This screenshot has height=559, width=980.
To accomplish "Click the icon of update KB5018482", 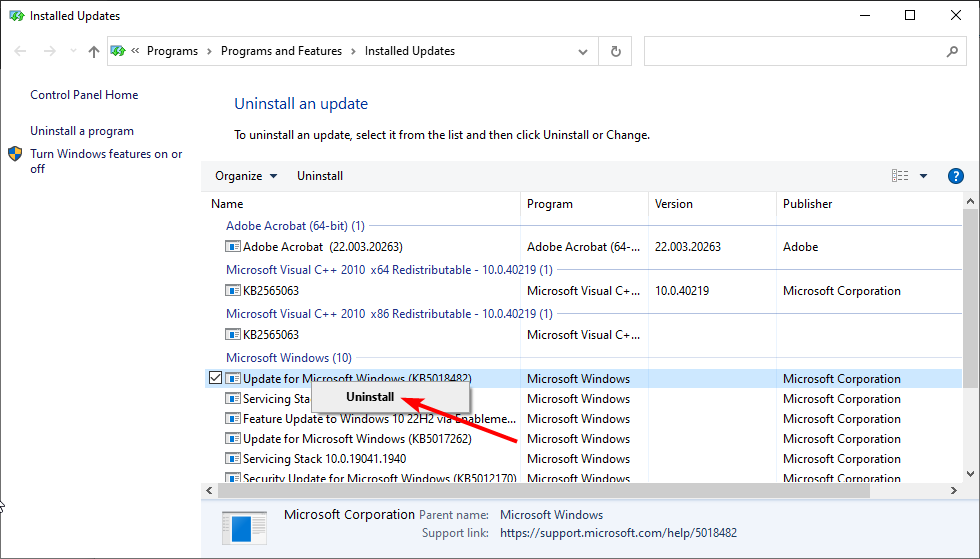I will [232, 378].
